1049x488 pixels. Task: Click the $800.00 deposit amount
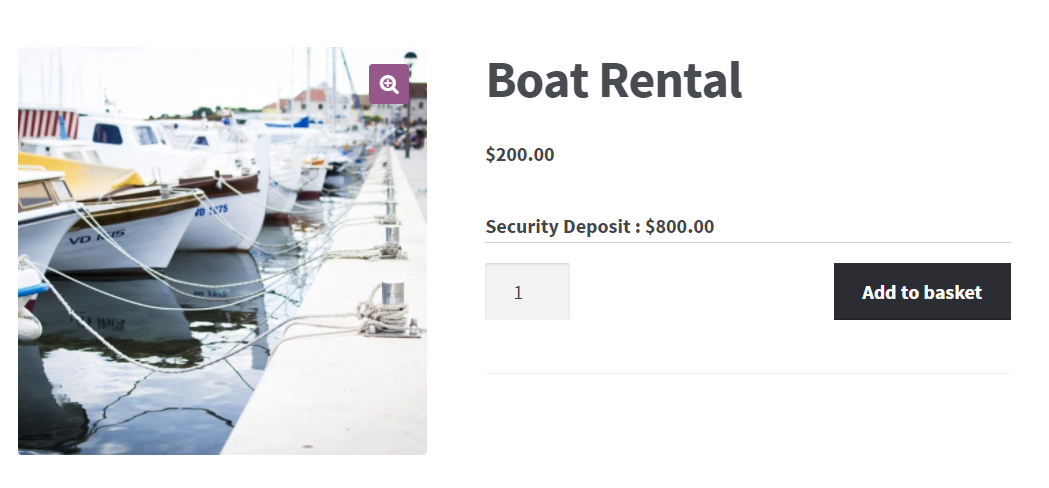pos(680,226)
